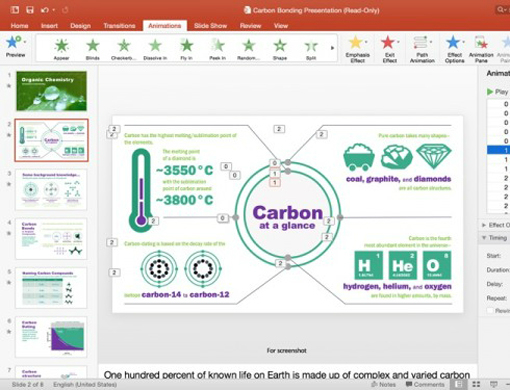Image resolution: width=510 pixels, height=390 pixels.
Task: Select slide 3 background knowledge thumbnail
Action: tap(51, 189)
